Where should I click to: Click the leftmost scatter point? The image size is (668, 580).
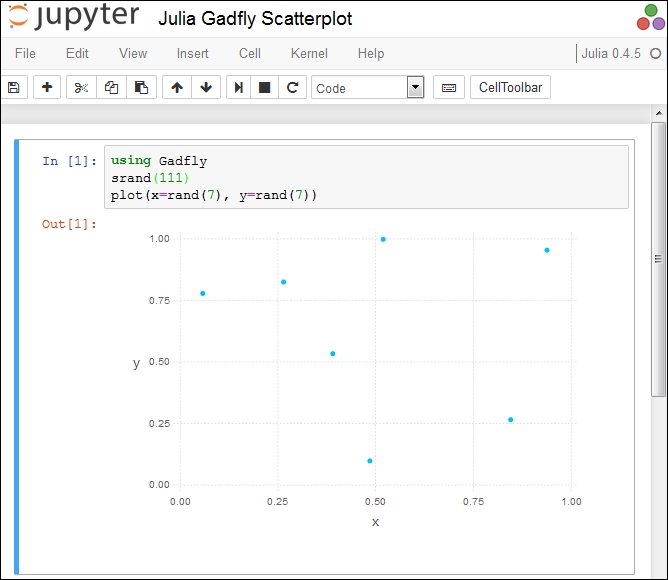click(x=203, y=293)
